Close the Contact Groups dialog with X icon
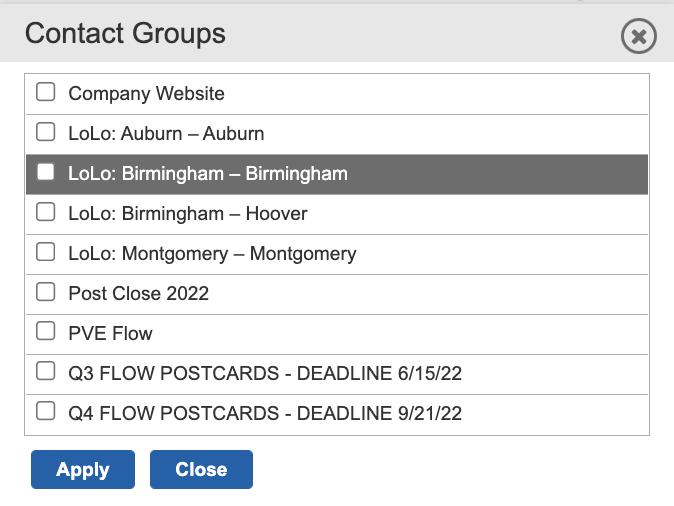The image size is (674, 506). coord(638,36)
